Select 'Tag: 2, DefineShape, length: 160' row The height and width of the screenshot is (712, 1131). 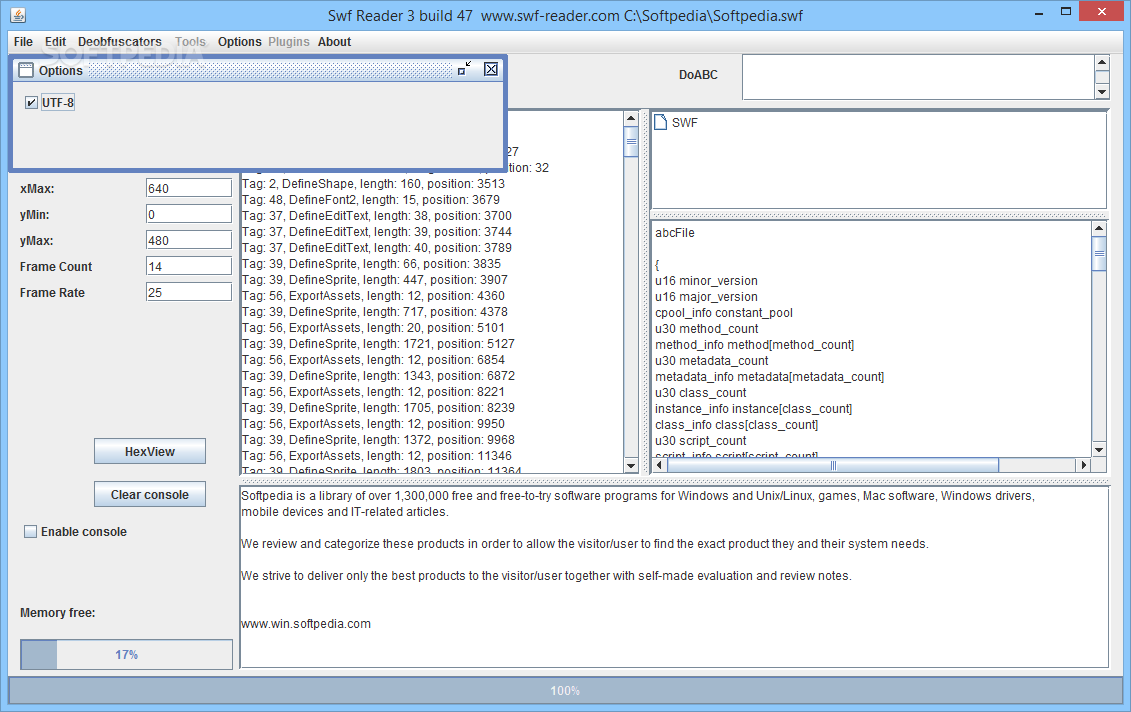pyautogui.click(x=374, y=184)
